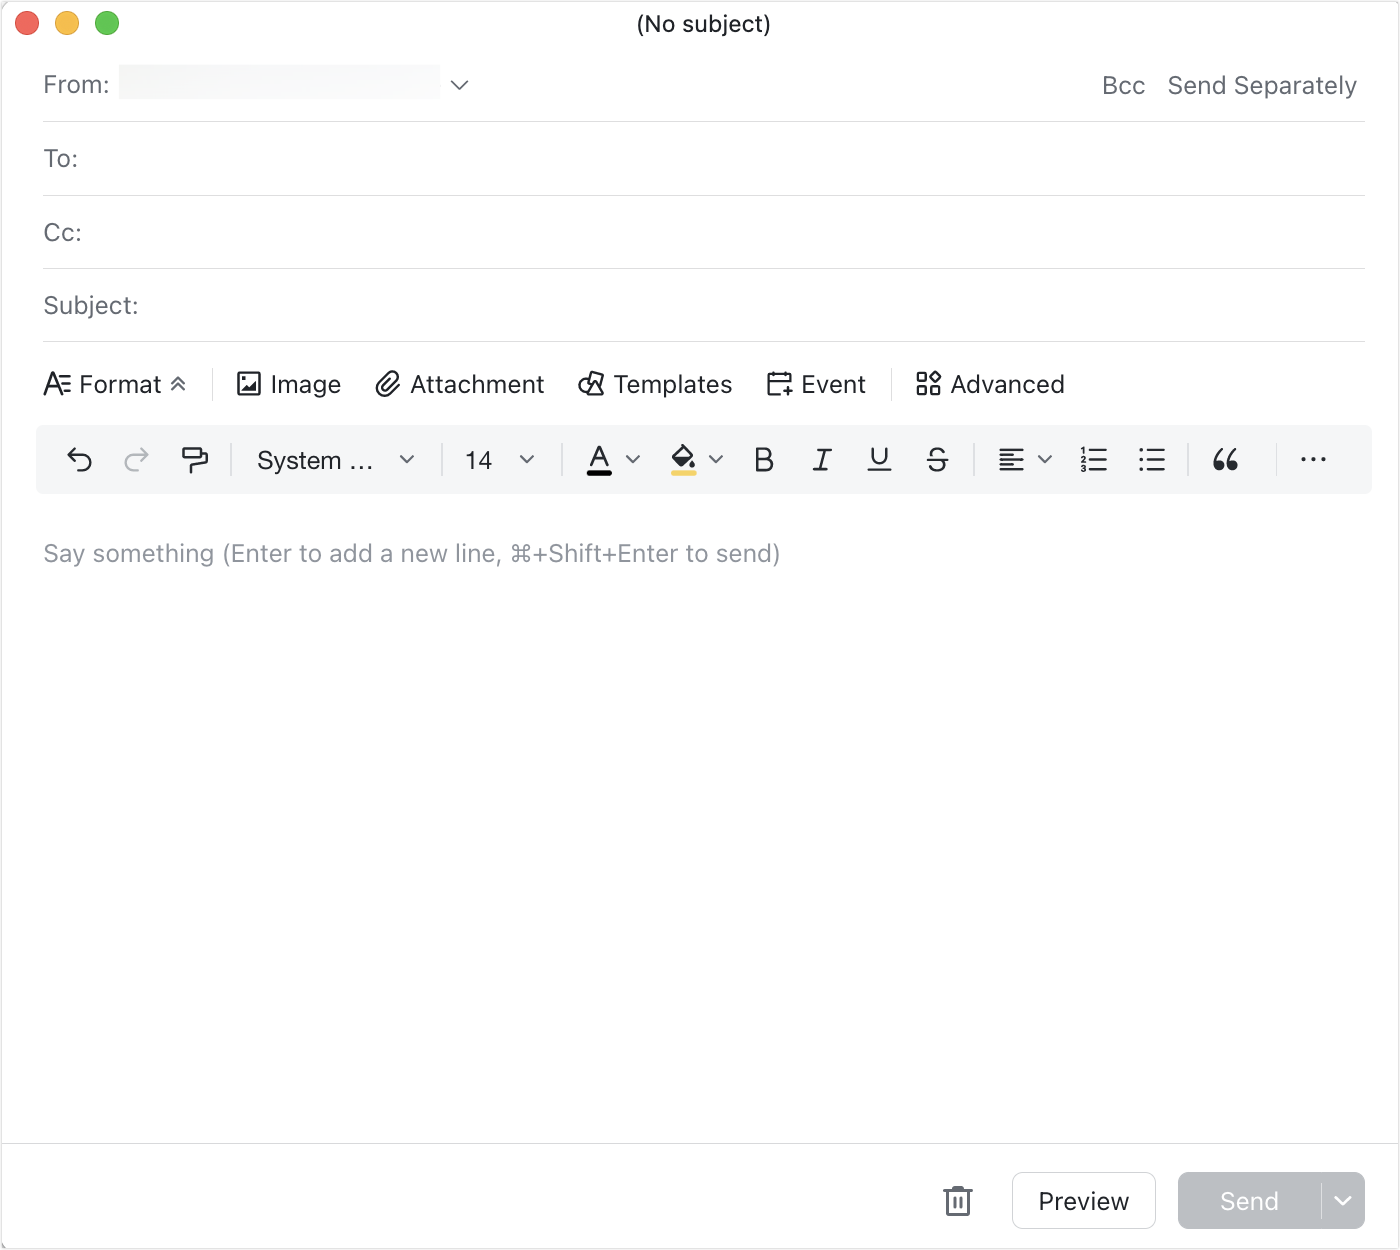
Task: Preview the email before sending
Action: (1083, 1200)
